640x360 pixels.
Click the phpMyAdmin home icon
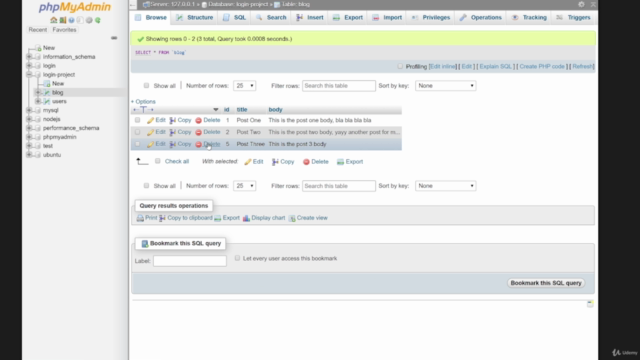(x=53, y=20)
